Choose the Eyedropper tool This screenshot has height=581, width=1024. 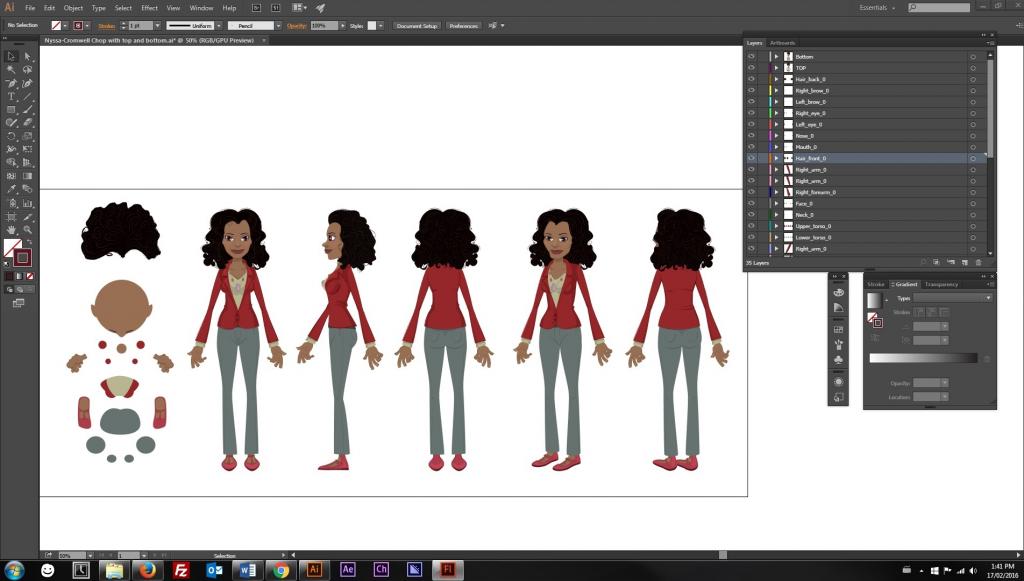pos(11,189)
